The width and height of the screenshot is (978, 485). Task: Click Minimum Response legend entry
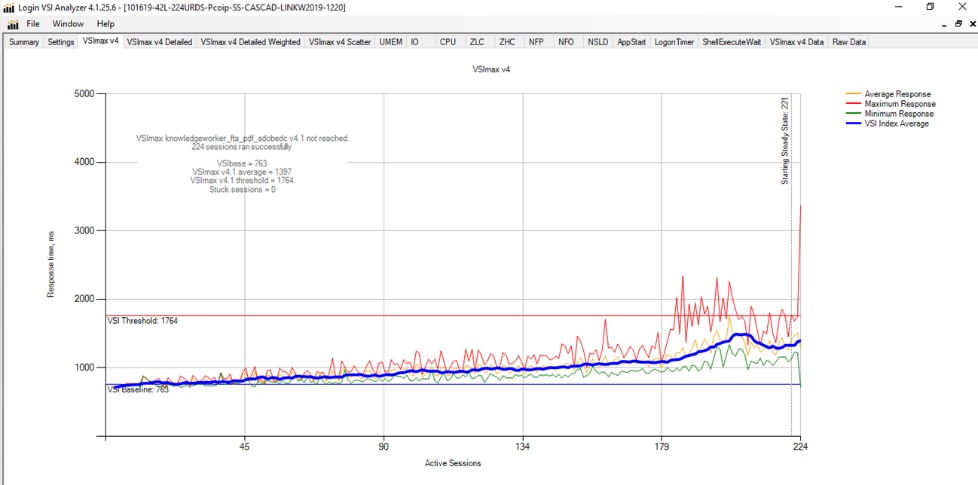coord(890,114)
